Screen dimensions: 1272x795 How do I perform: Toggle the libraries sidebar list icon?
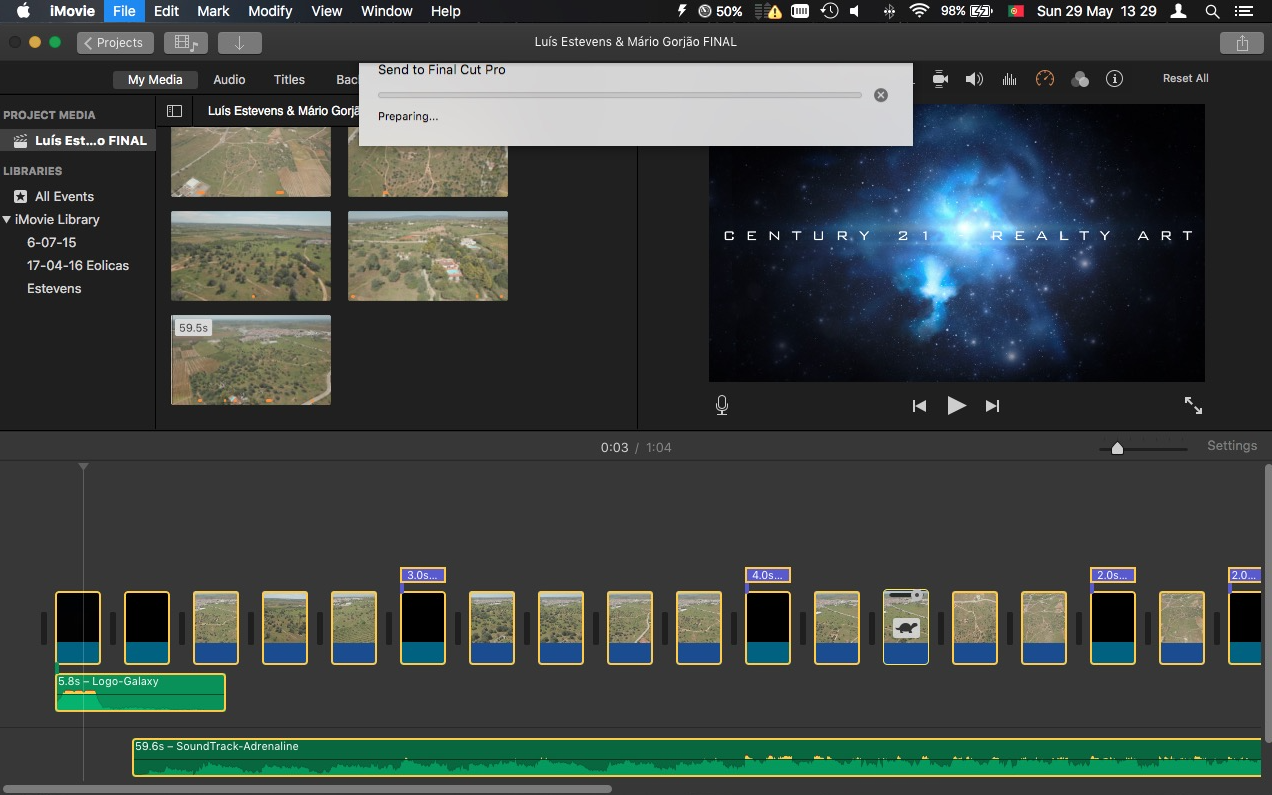point(174,111)
